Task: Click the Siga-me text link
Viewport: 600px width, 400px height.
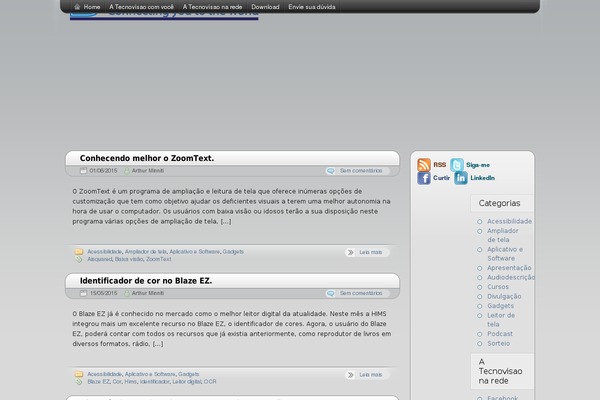Action: click(478, 165)
